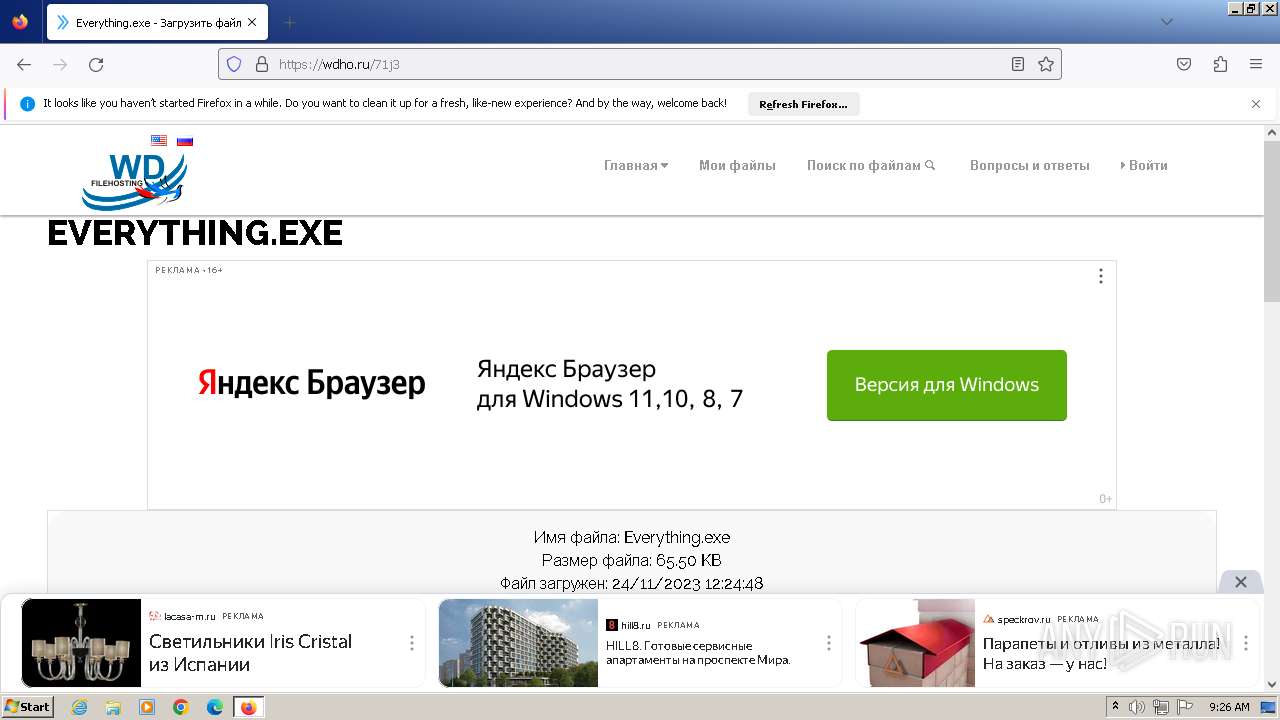
Task: Close the Everything.exe tab
Action: point(254,22)
